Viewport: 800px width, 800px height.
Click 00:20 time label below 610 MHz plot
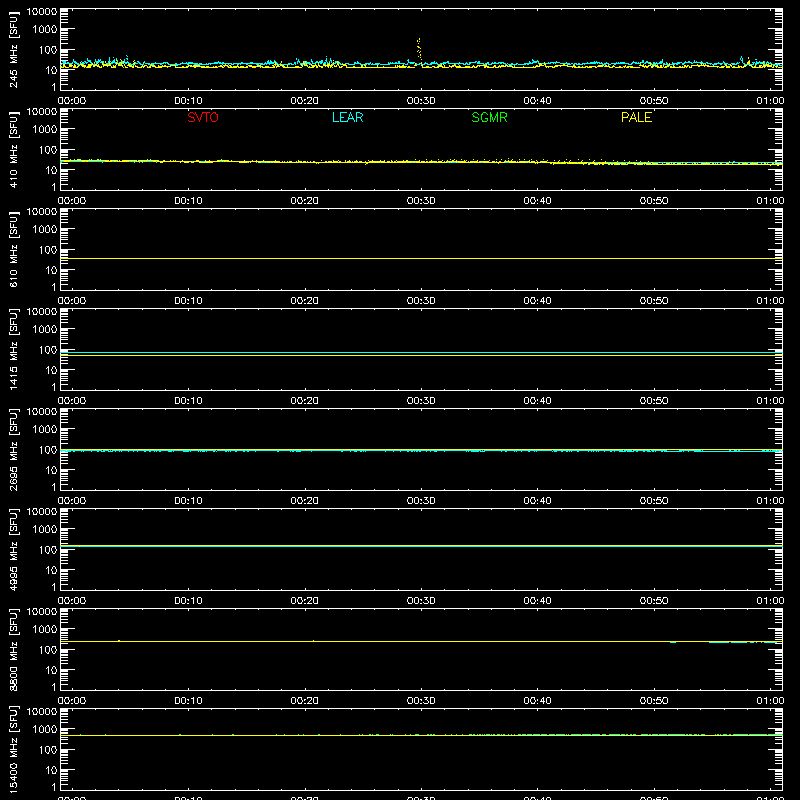coord(305,301)
